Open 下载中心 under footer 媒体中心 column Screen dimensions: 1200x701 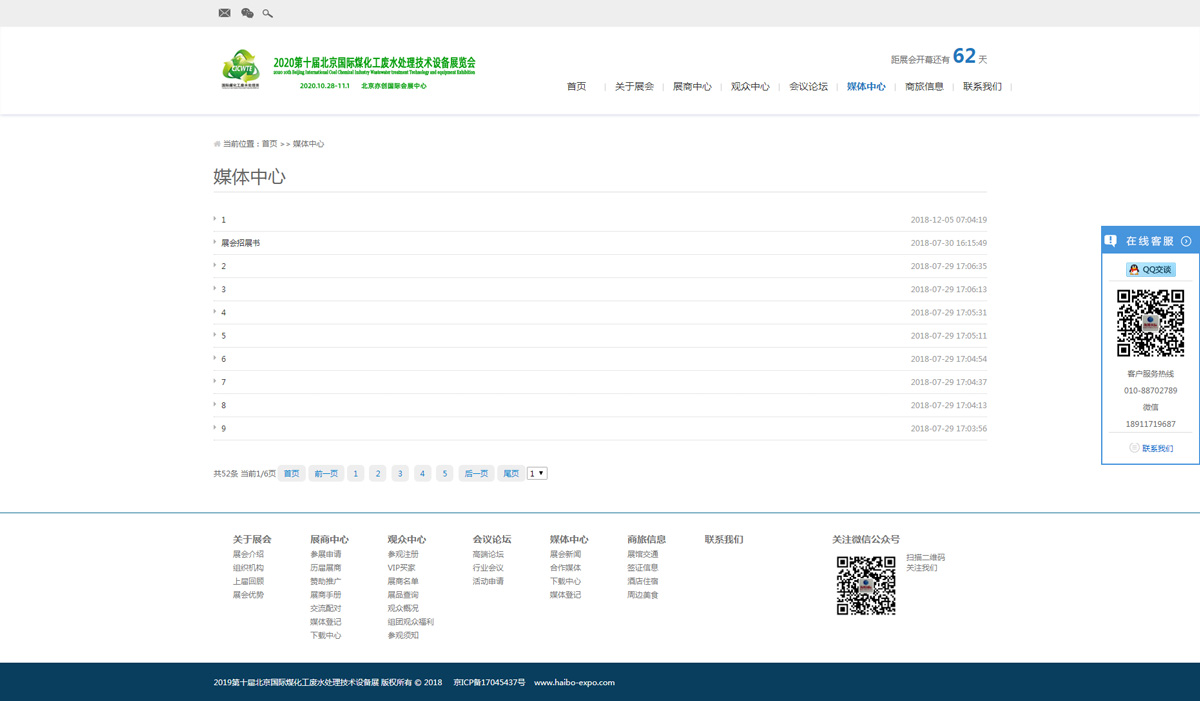(x=565, y=581)
